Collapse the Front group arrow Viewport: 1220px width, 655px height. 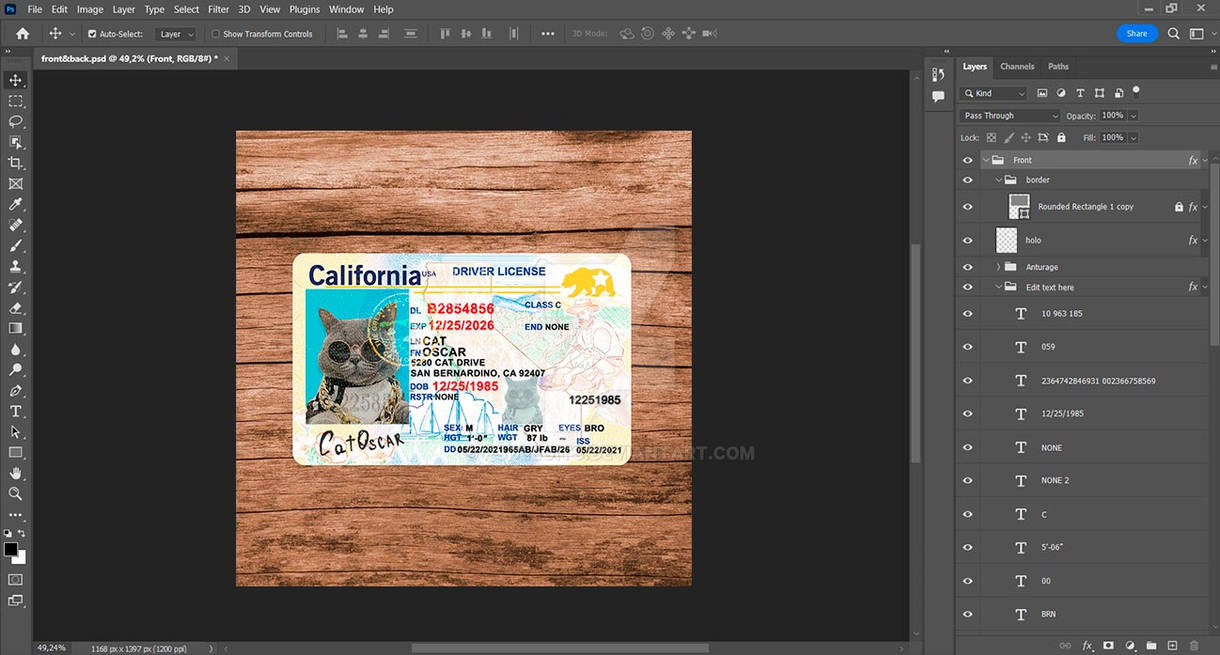(x=987, y=160)
